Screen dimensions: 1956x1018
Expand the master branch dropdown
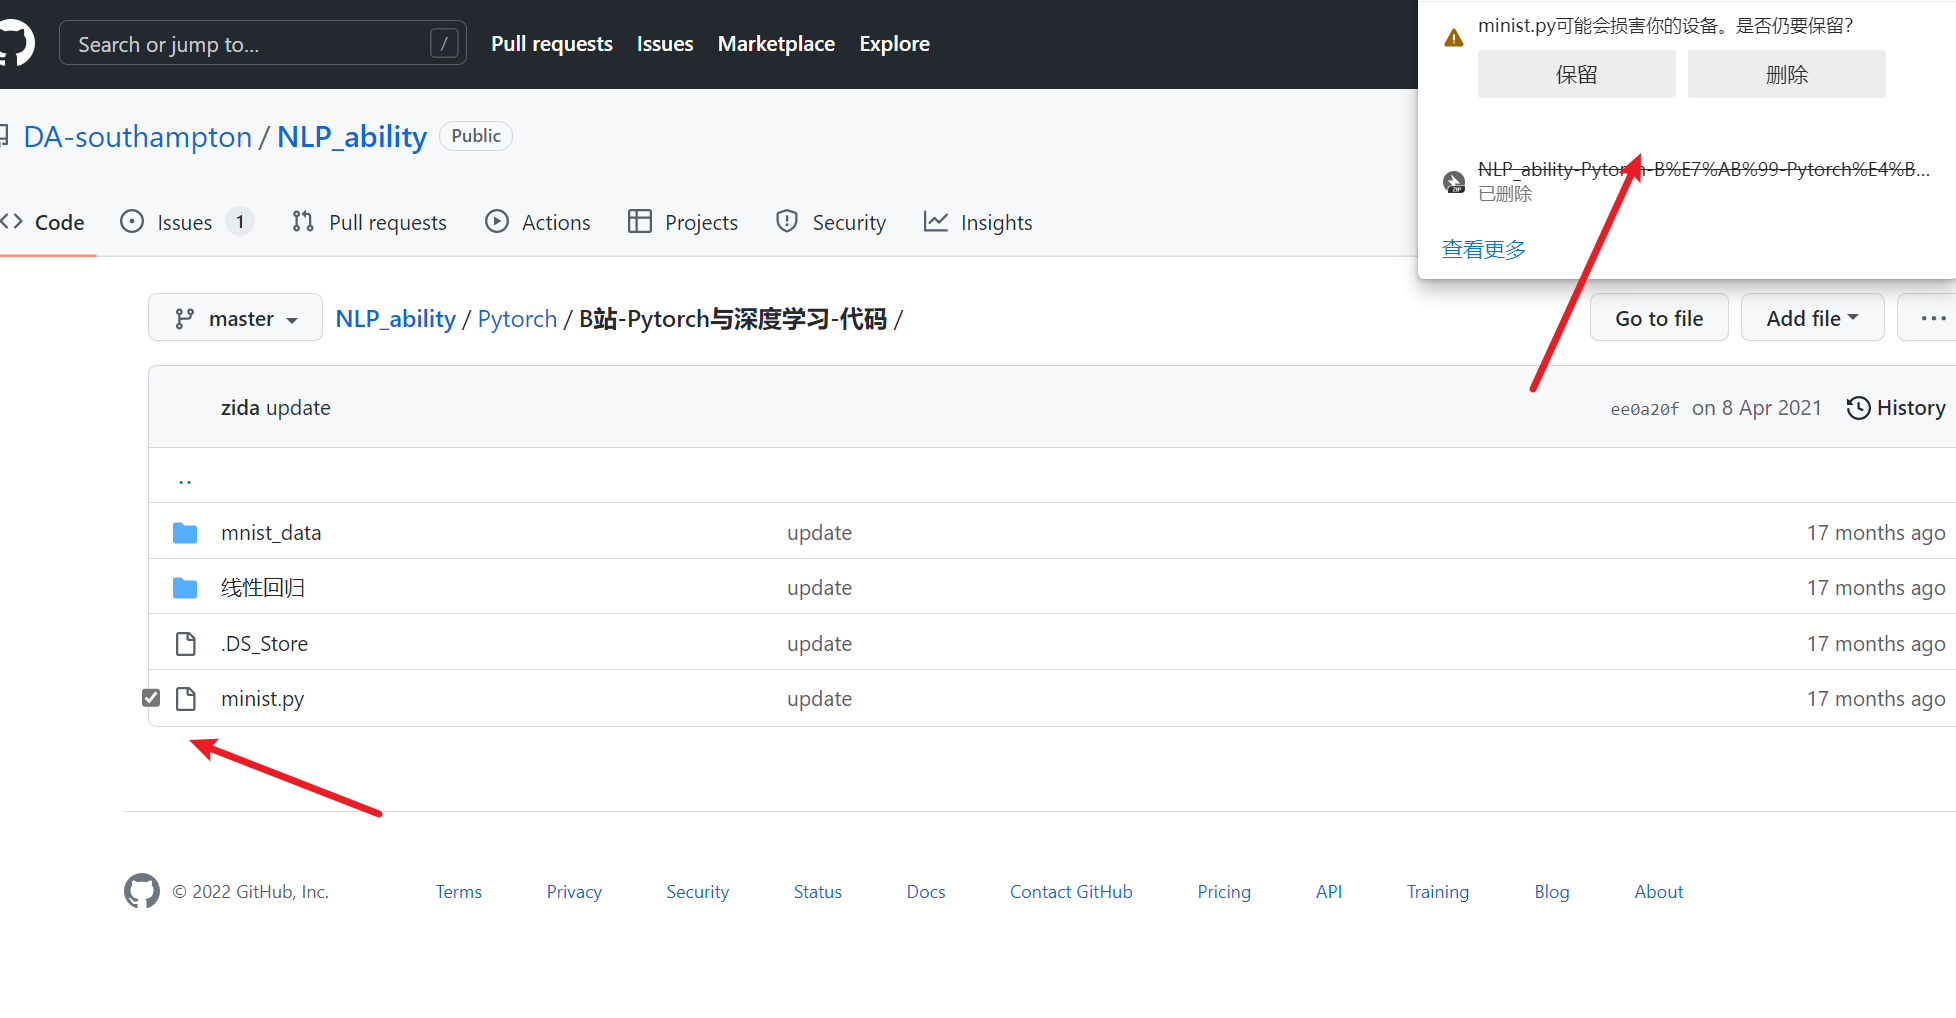[x=235, y=318]
